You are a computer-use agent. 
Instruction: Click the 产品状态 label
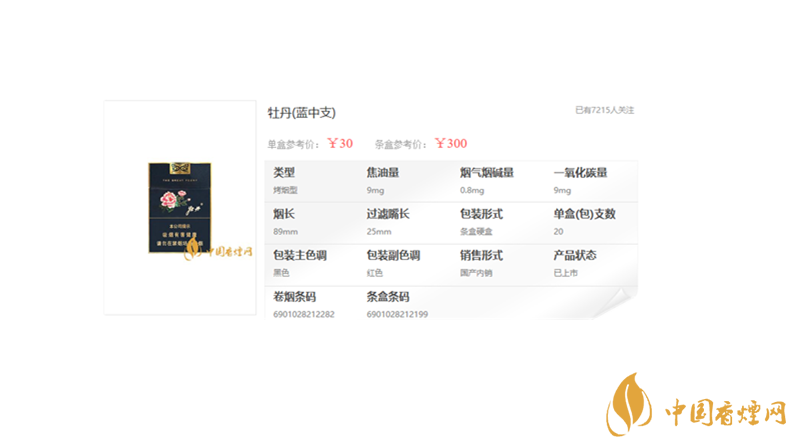[574, 256]
